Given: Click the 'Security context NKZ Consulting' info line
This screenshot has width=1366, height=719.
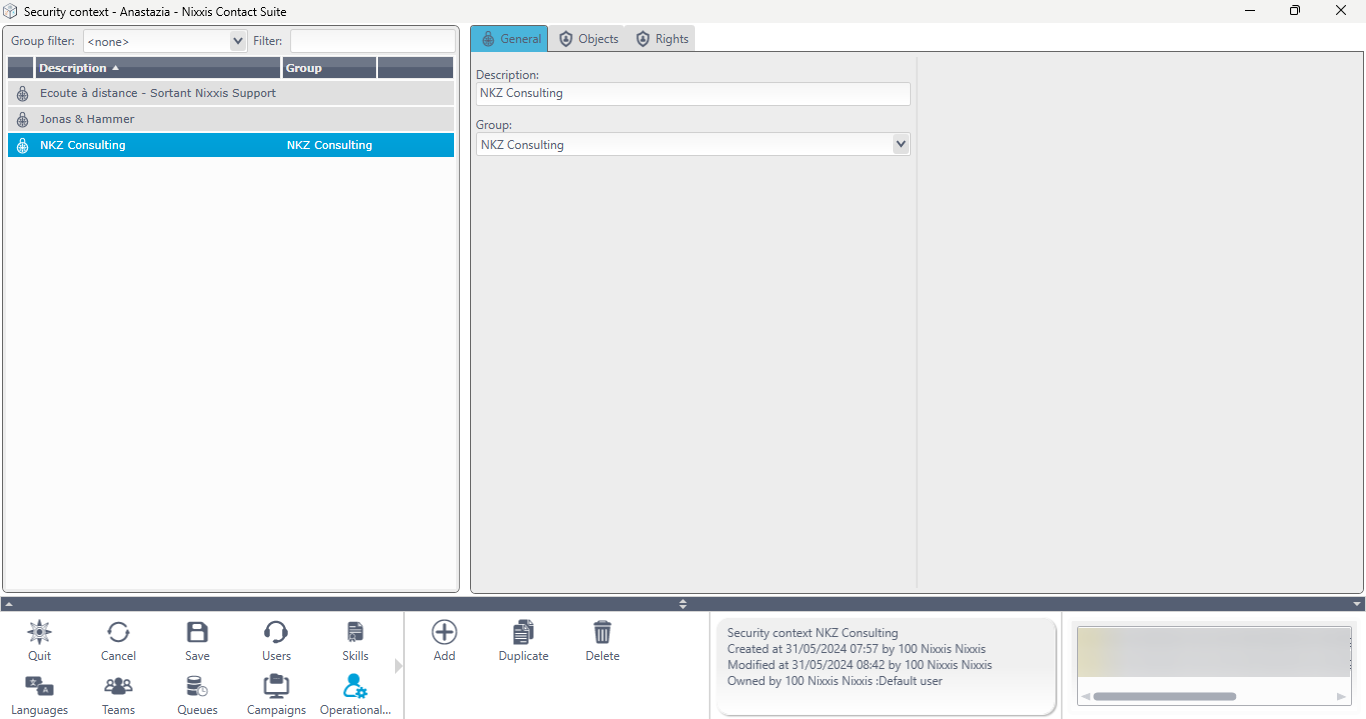Looking at the screenshot, I should 813,633.
